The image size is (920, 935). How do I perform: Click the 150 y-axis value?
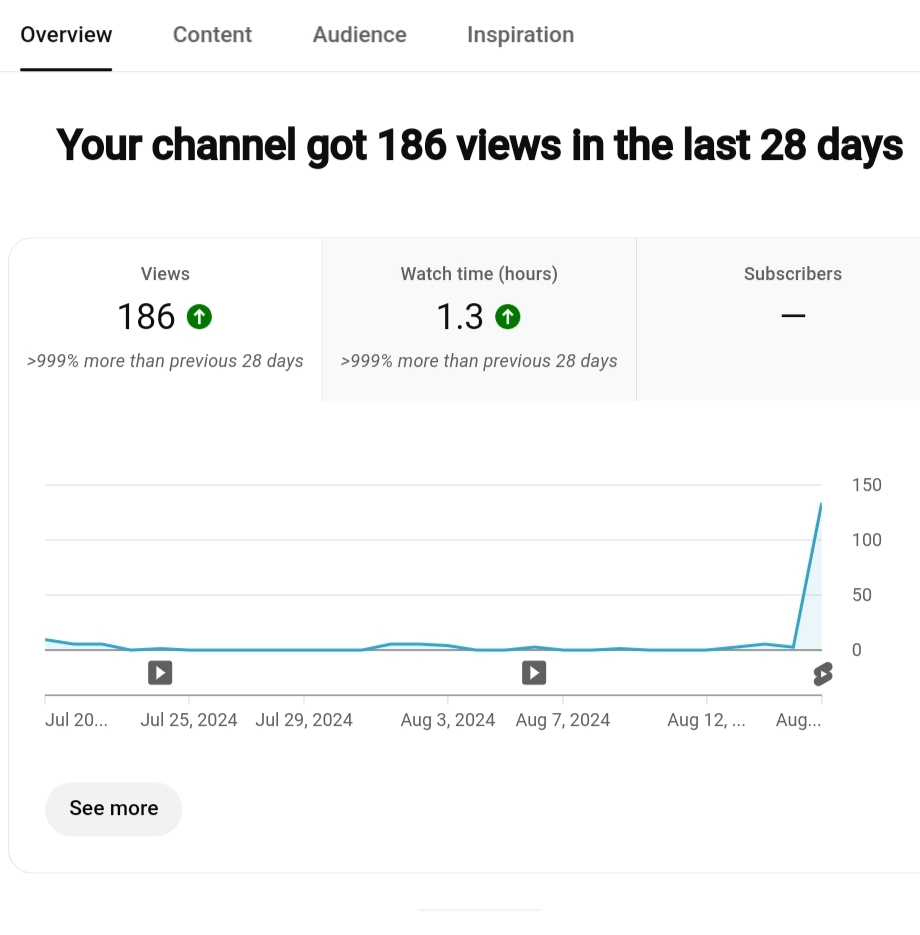[x=866, y=485]
